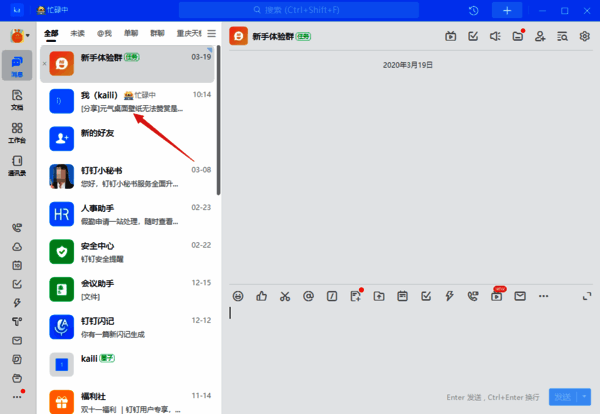Open group tasks icon in chat header
600x414 pixels.
473,36
